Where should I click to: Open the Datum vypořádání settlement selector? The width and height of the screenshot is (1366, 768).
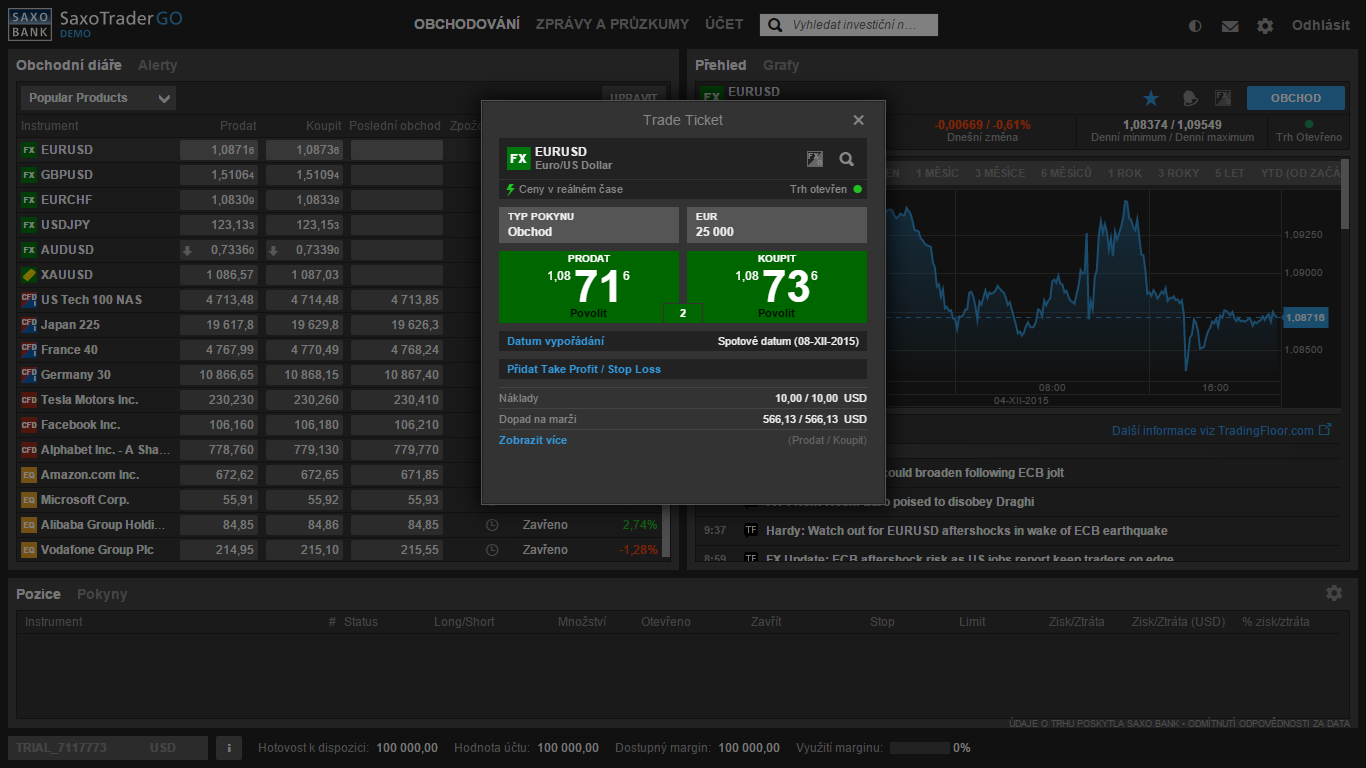pyautogui.click(x=683, y=341)
